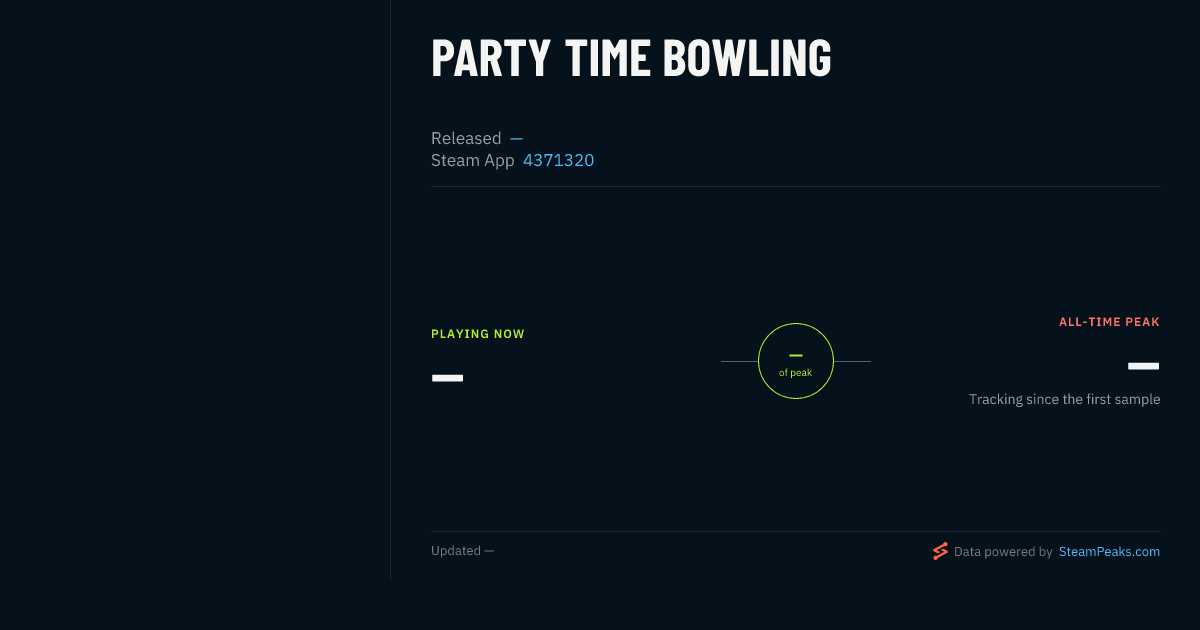Image resolution: width=1200 pixels, height=630 pixels.
Task: Click Tracking since the first sample text
Action: (1064, 399)
